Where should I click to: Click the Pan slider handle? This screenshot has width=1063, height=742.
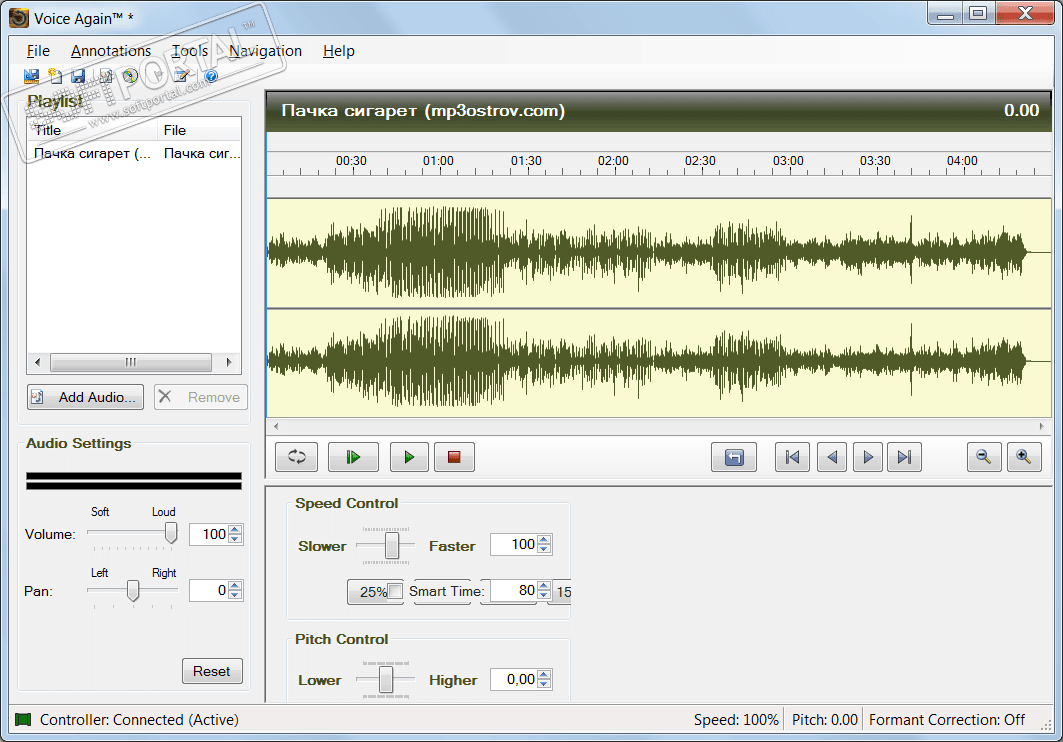click(x=134, y=590)
